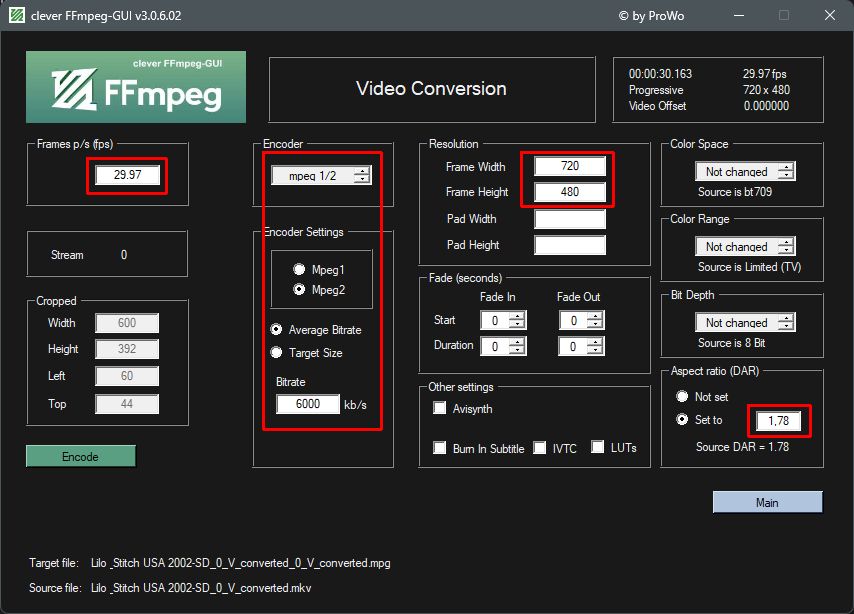This screenshot has height=614, width=854.
Task: Click the Frames per second field
Action: (x=127, y=175)
